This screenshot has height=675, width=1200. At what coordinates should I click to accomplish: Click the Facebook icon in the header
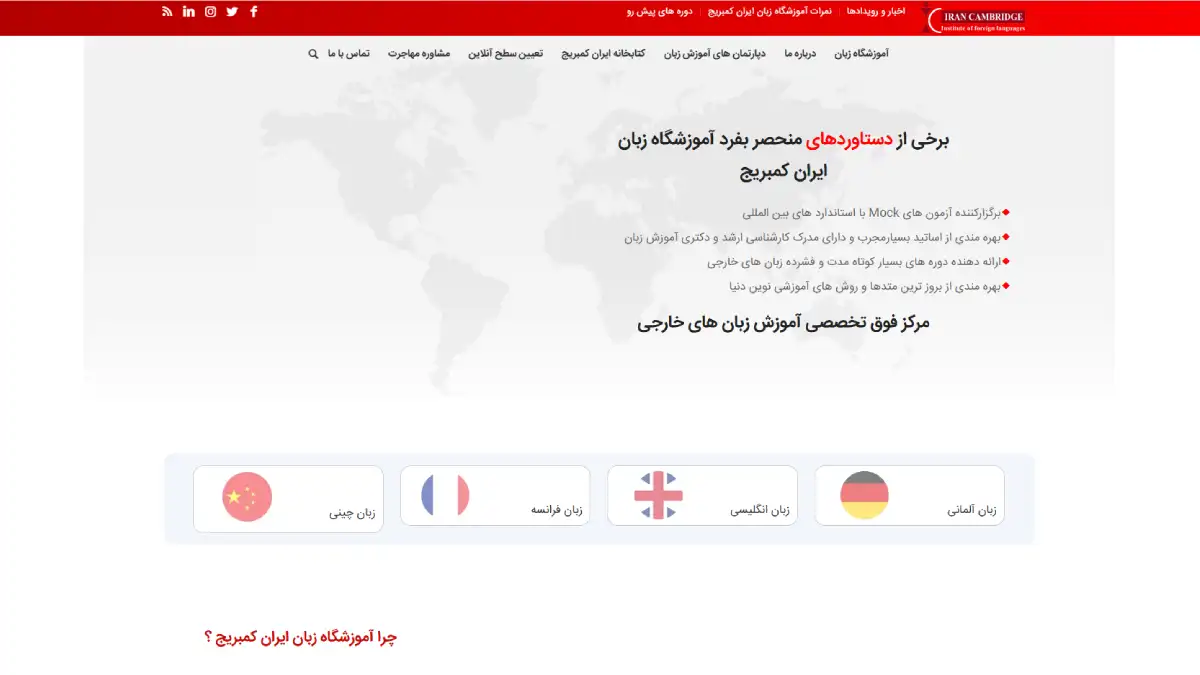click(253, 11)
